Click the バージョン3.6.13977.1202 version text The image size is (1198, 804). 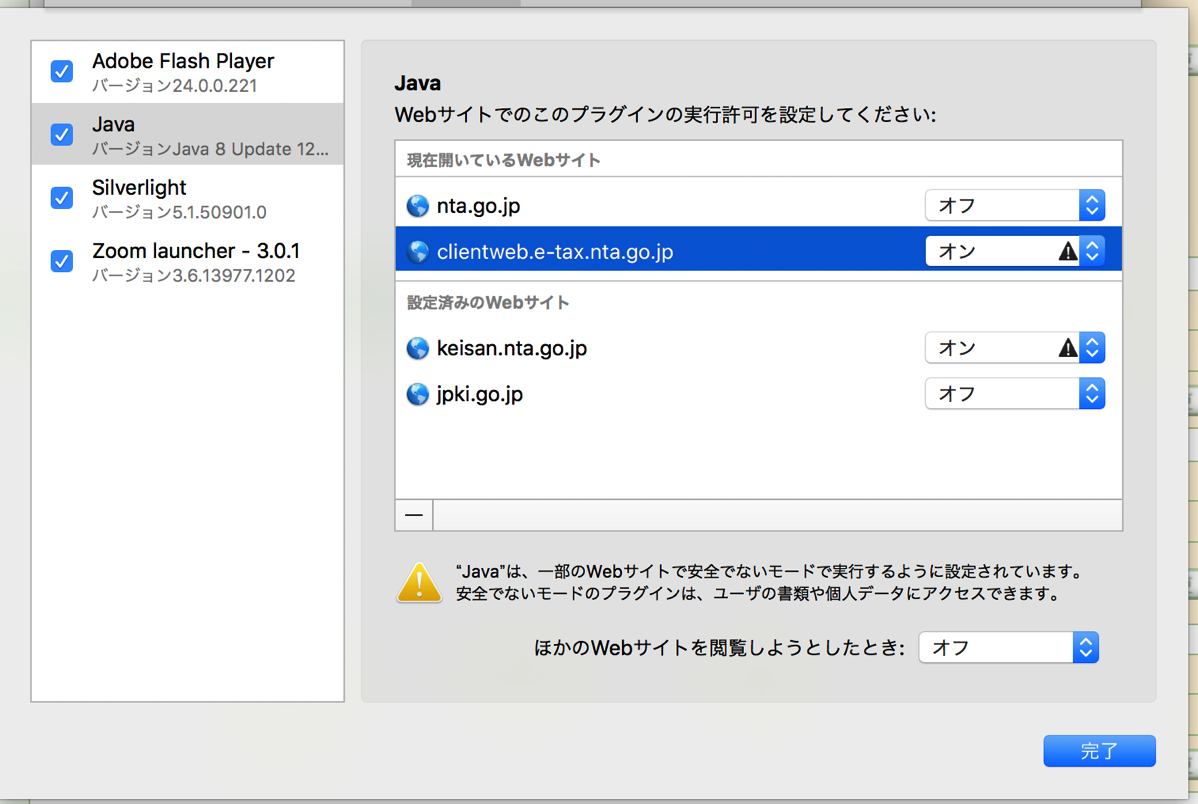tap(194, 276)
